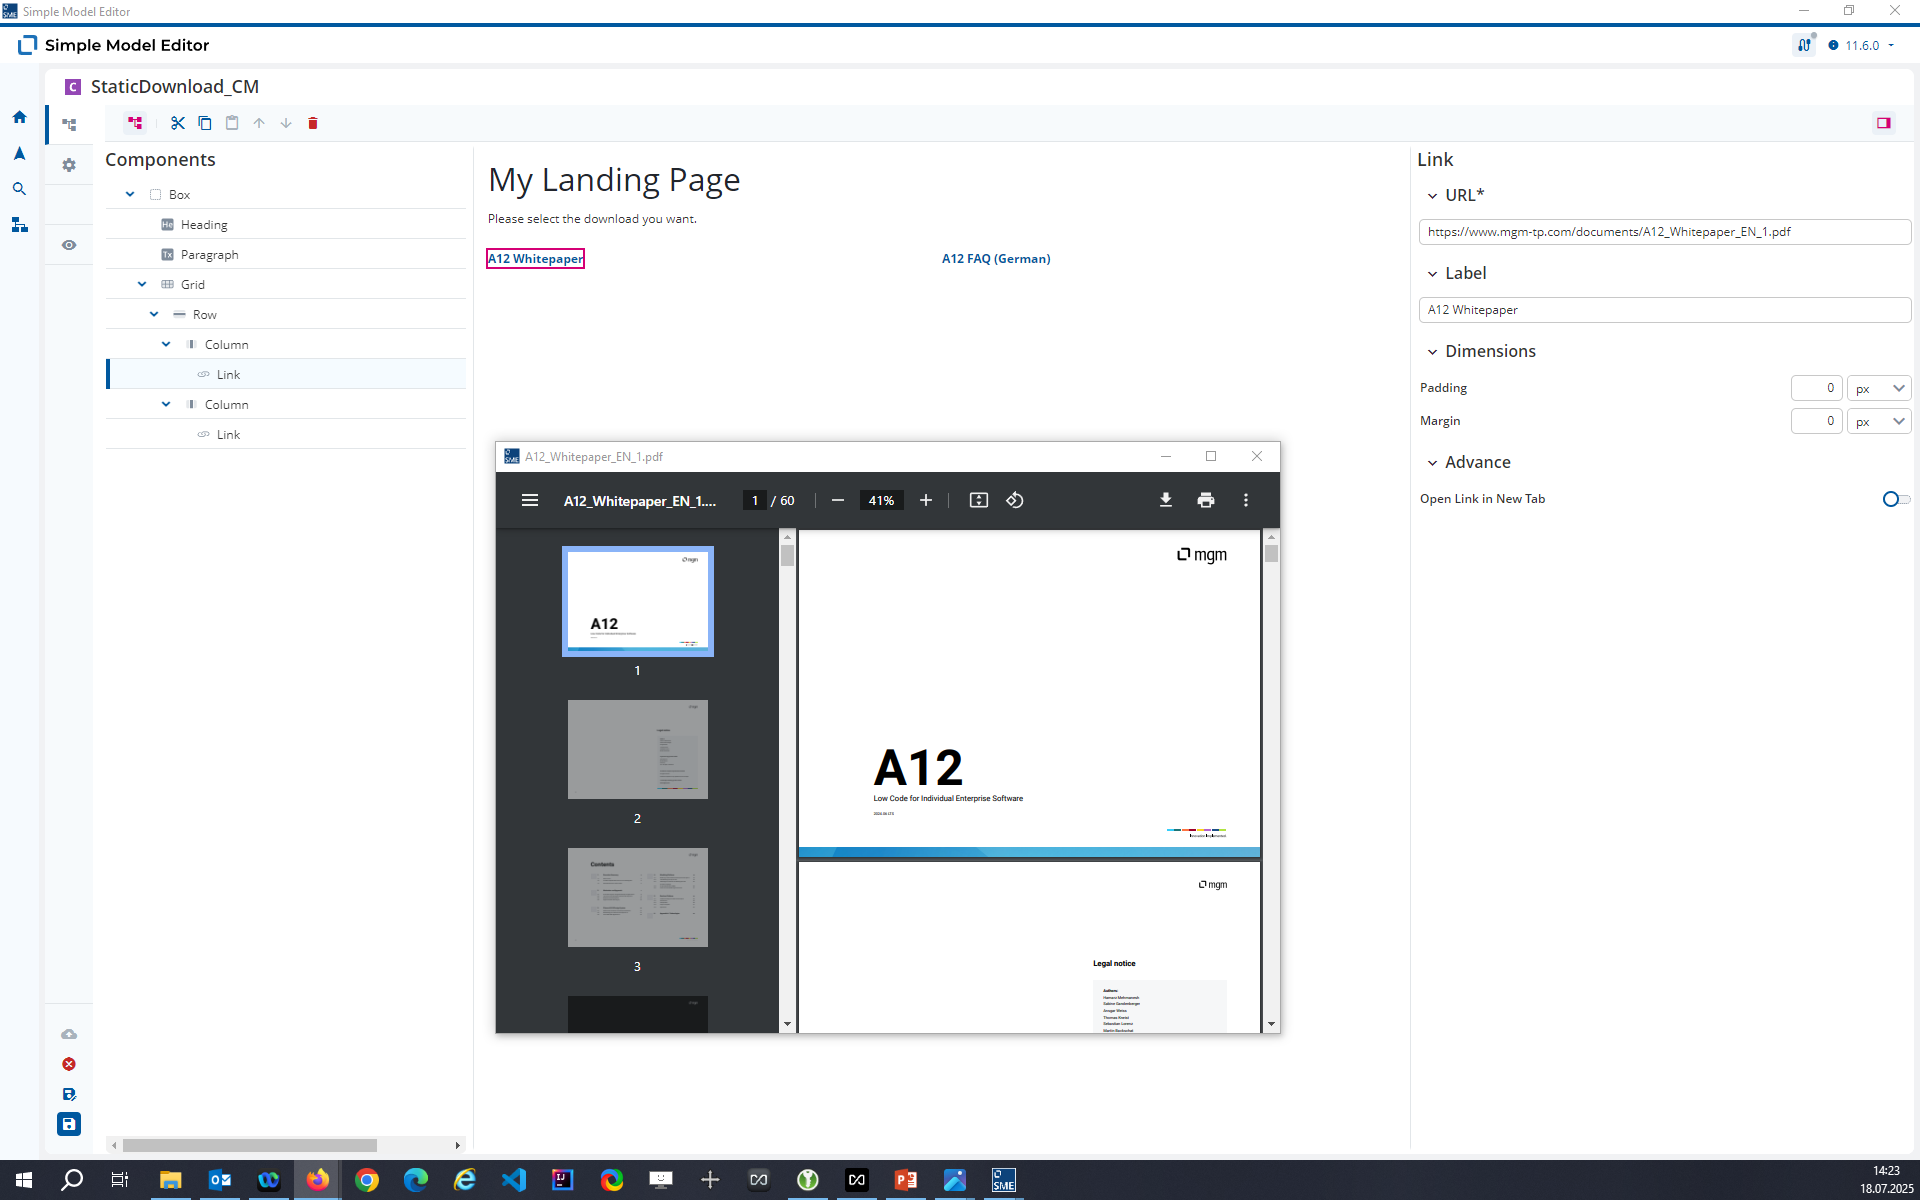Open the hierarchy structure icon in left sidebar
Viewport: 1920px width, 1200px height.
pos(19,225)
